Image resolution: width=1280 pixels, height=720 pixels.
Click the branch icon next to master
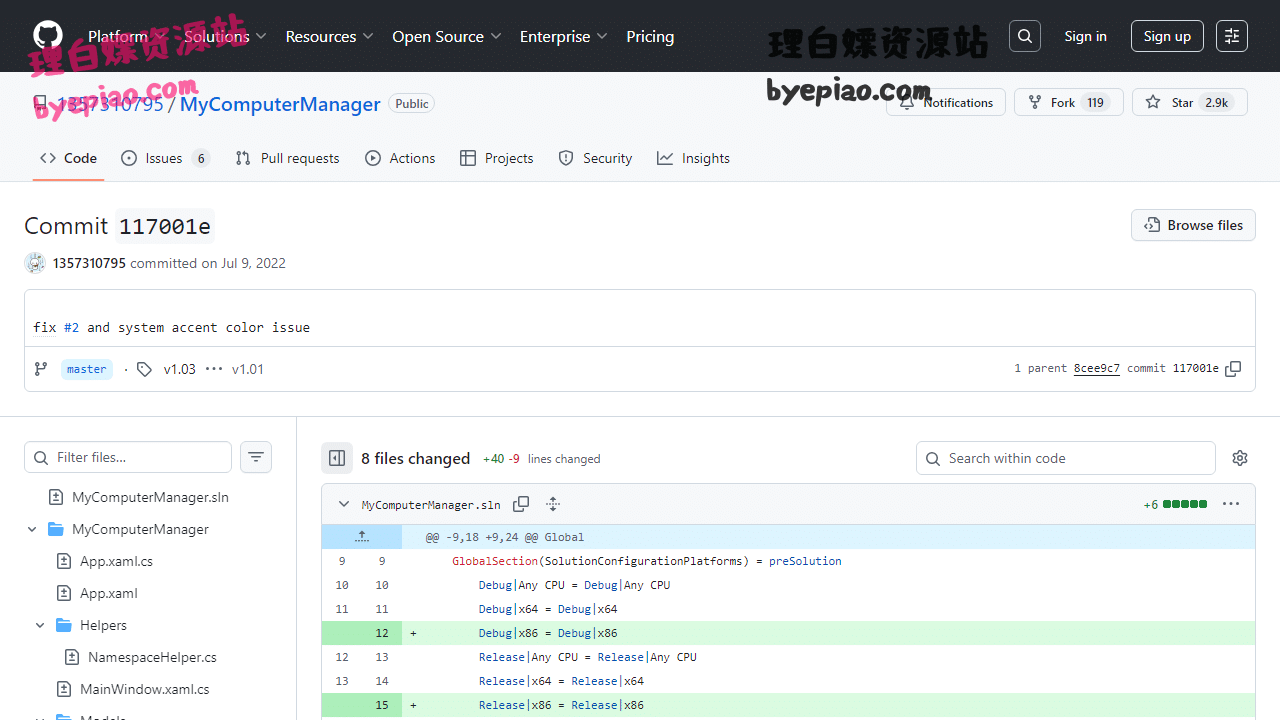point(41,369)
